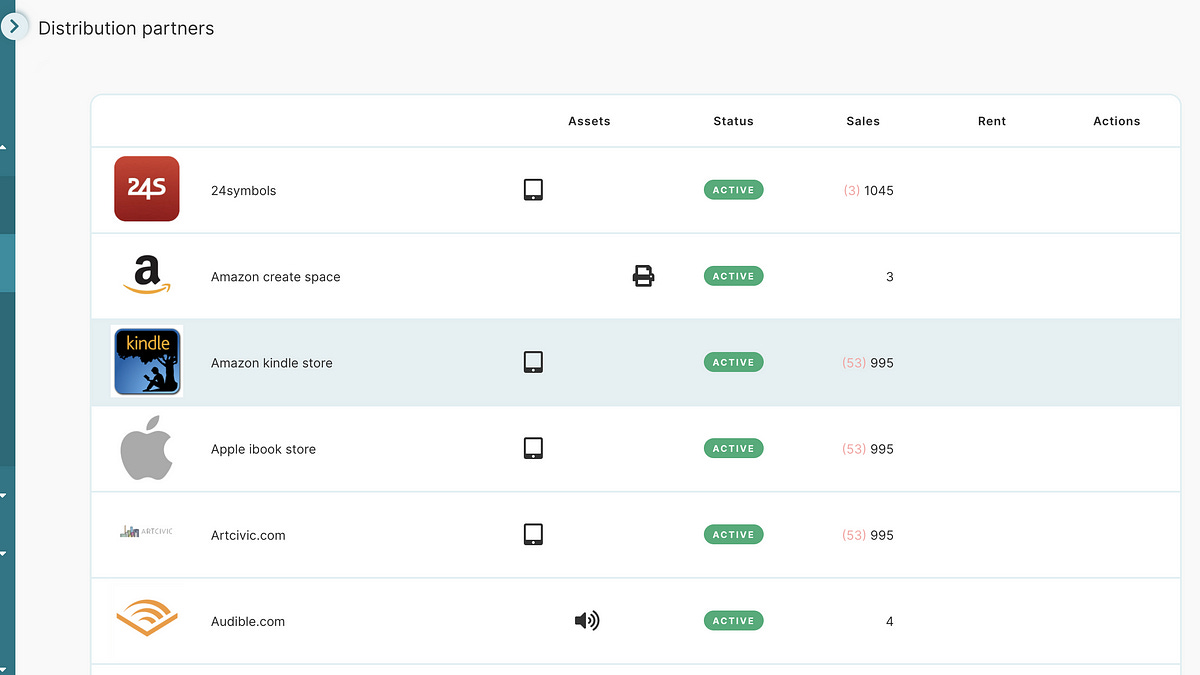Click the ACTIVE badge for Audible.com
The image size is (1200, 675).
[x=734, y=621]
